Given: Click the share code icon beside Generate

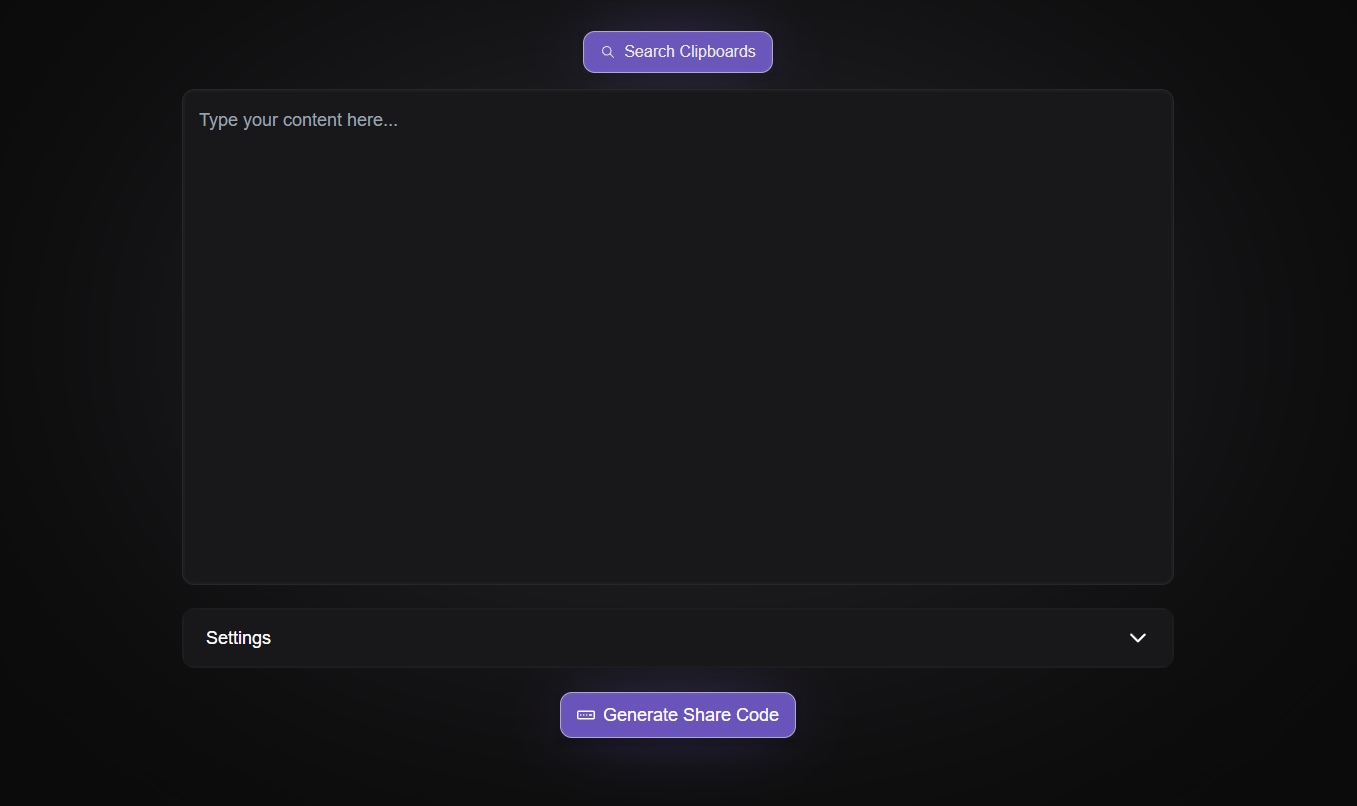Looking at the screenshot, I should pos(586,715).
